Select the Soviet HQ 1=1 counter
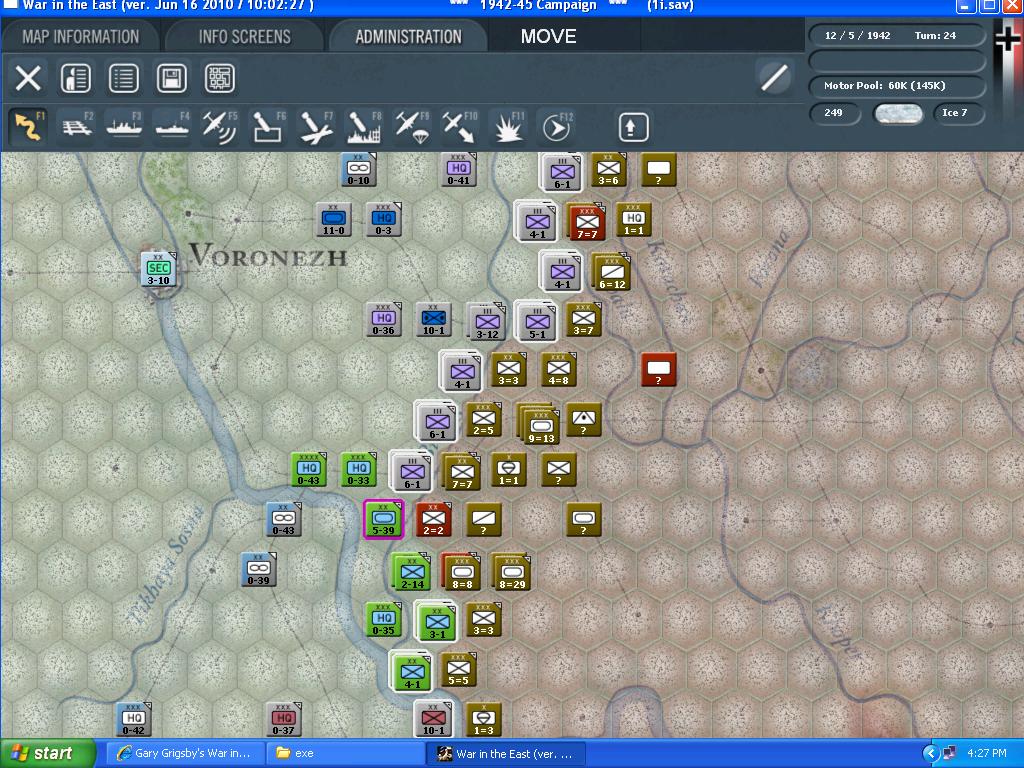Screen dimensions: 1024x768 click(633, 219)
